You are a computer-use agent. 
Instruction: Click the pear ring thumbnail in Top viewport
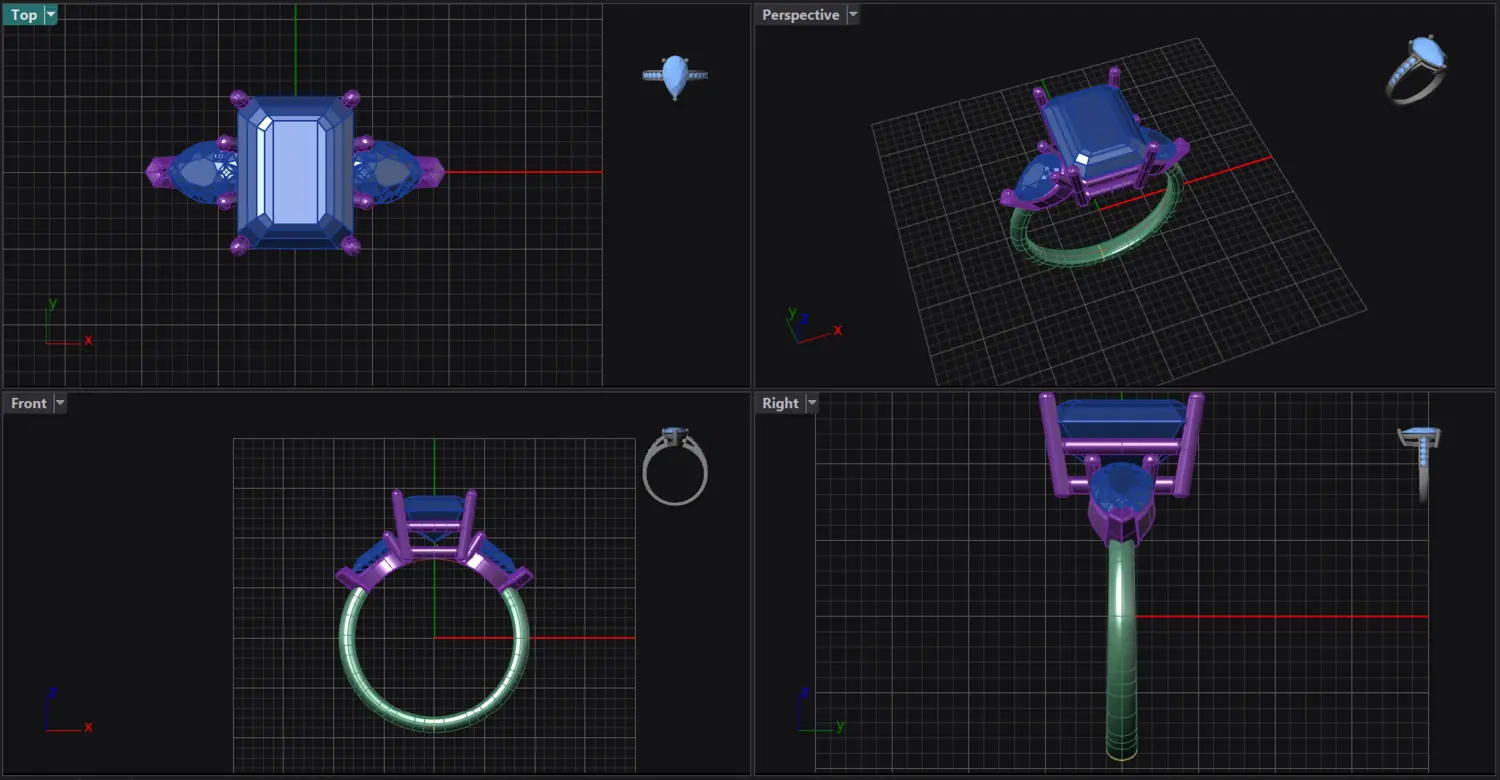click(676, 76)
